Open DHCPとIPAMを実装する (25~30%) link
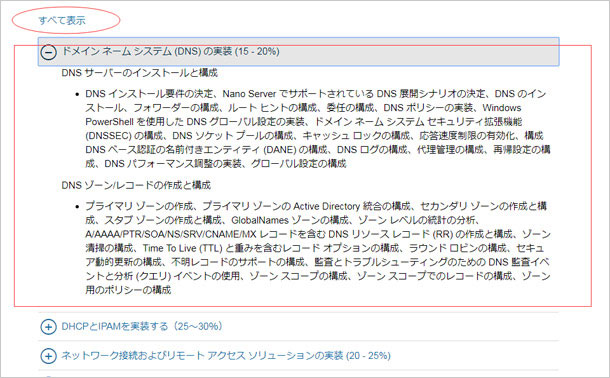This screenshot has height=378, width=610. pyautogui.click(x=142, y=326)
